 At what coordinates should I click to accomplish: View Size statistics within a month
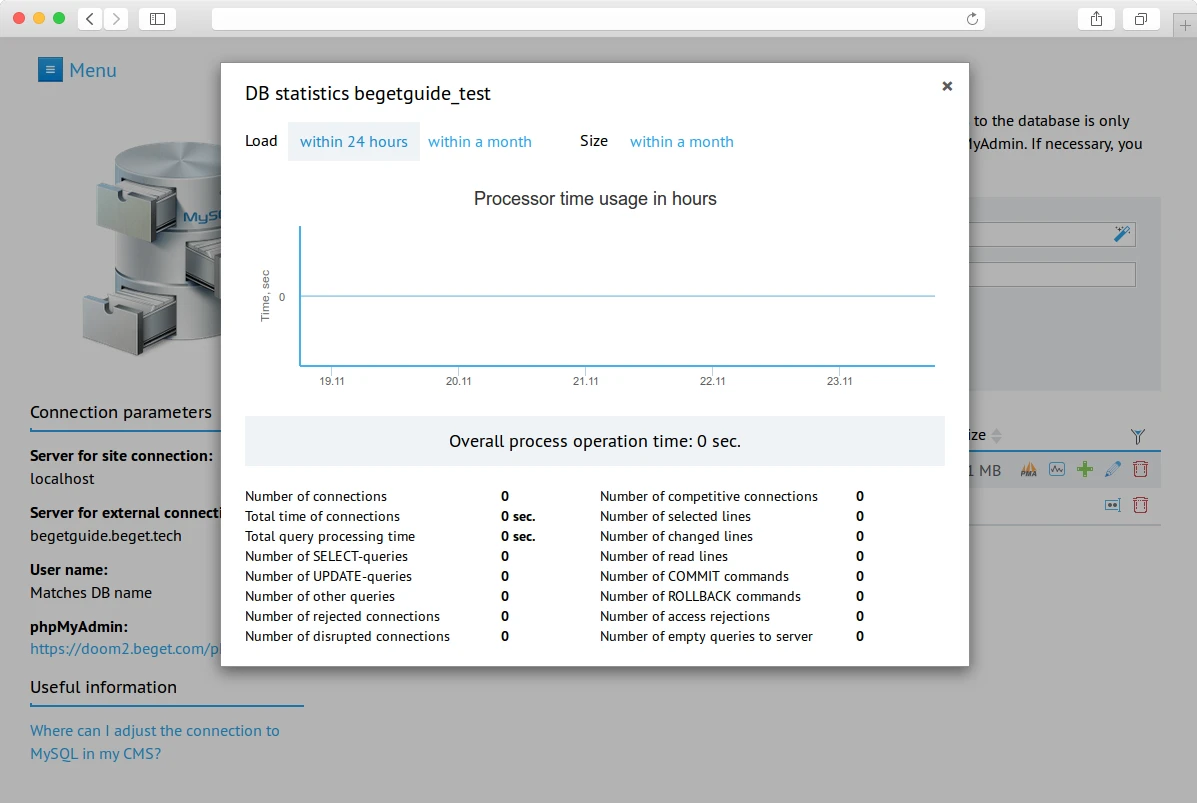(x=681, y=142)
